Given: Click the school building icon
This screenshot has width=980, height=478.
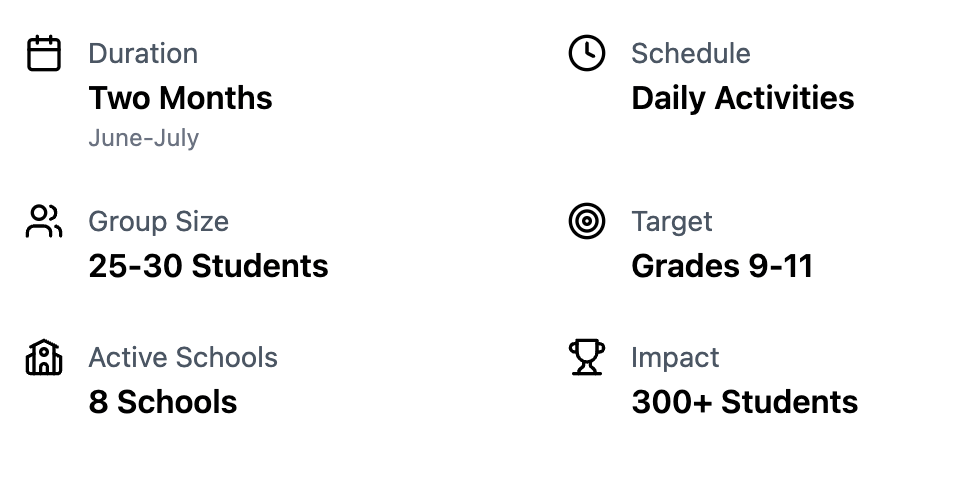Looking at the screenshot, I should click(x=43, y=358).
